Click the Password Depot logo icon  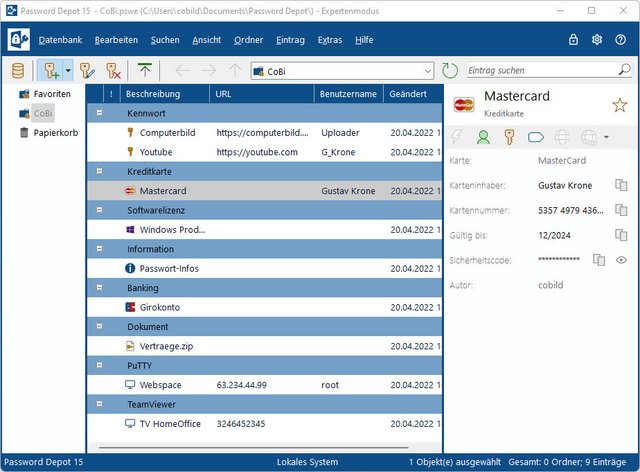coord(19,40)
